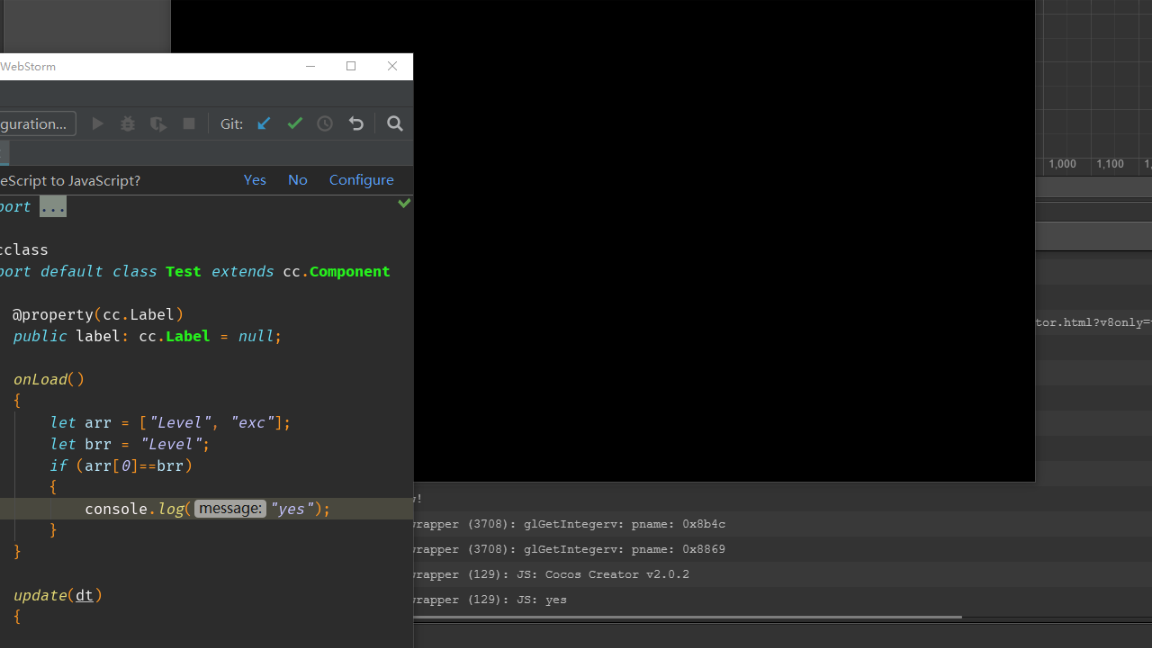The image size is (1152, 648).
Task: Open Search Everywhere magnifier icon
Action: tap(395, 123)
